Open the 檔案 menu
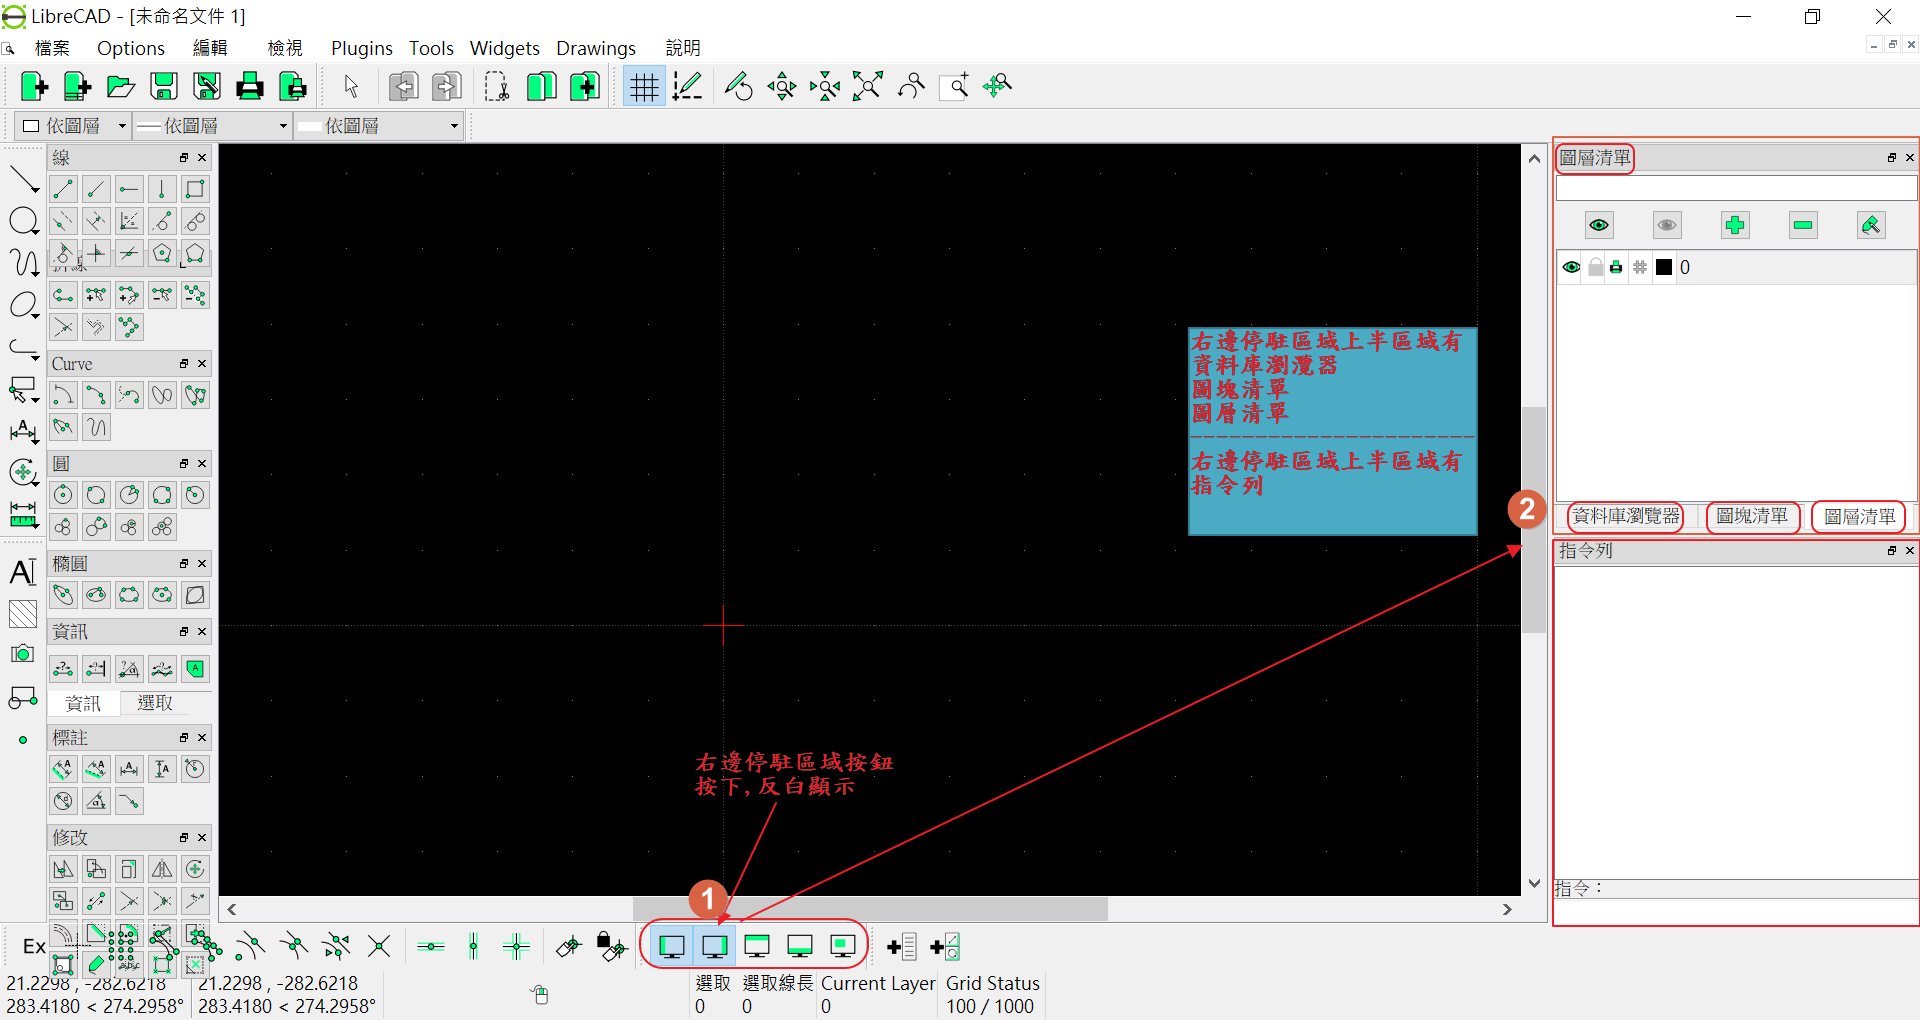This screenshot has width=1920, height=1020. point(52,48)
